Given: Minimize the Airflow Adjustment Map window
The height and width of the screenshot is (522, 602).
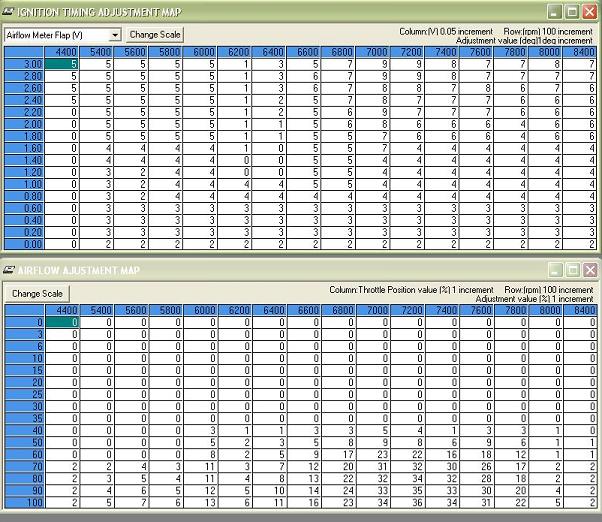Looking at the screenshot, I should coord(554,270).
